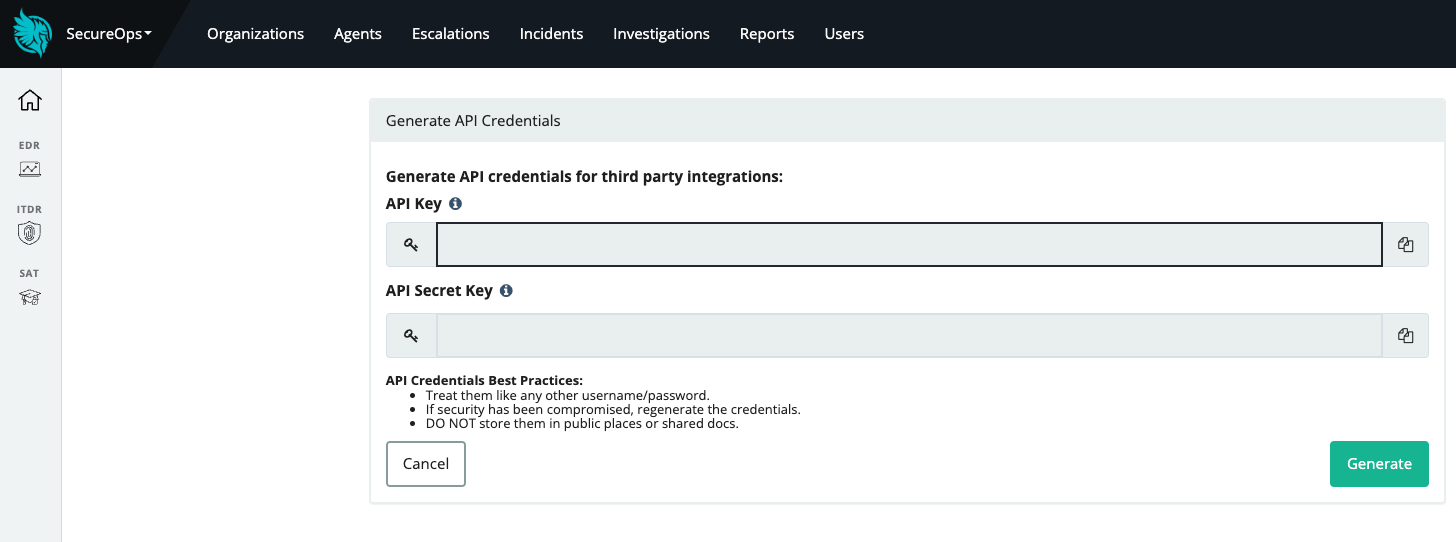Image resolution: width=1456 pixels, height=542 pixels.
Task: Open the ITDR fingerprint shield icon
Action: pyautogui.click(x=30, y=234)
